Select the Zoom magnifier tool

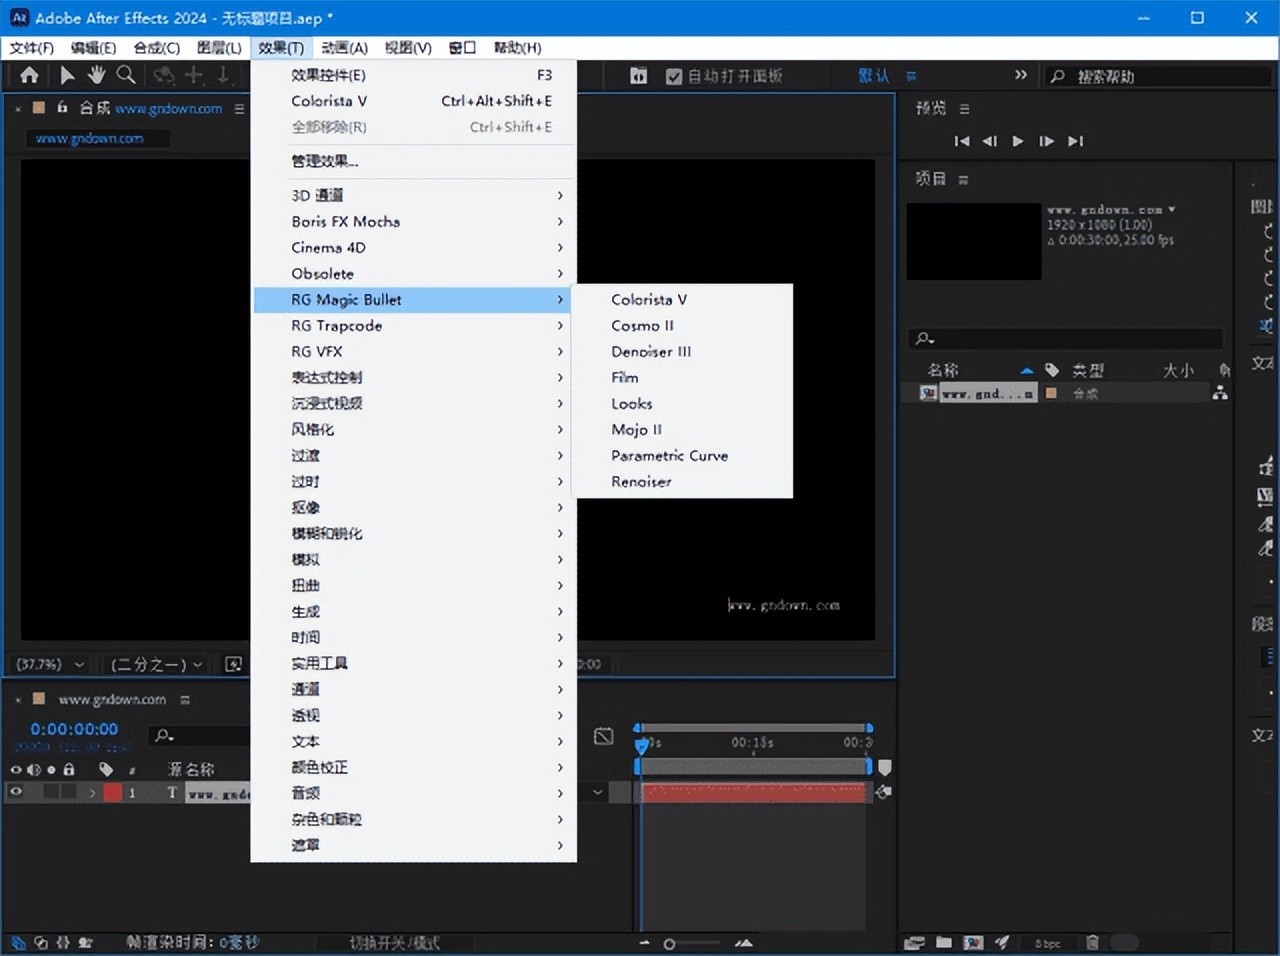[x=126, y=75]
